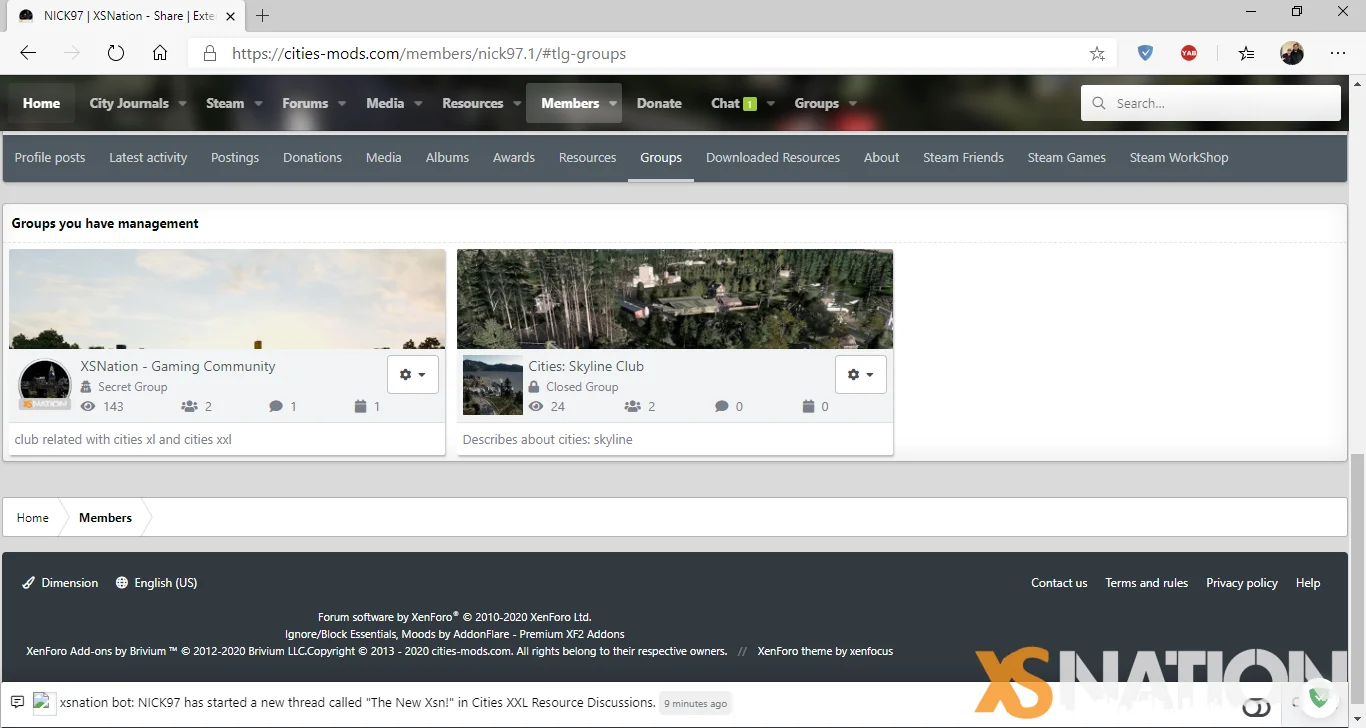Expand the Forums menu arrow

pyautogui.click(x=341, y=103)
